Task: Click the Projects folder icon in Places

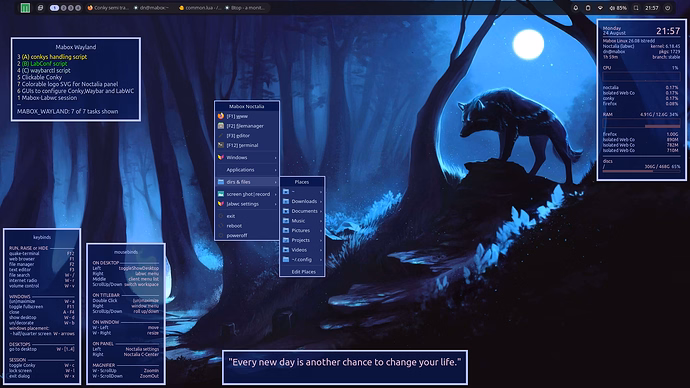Action: click(286, 240)
